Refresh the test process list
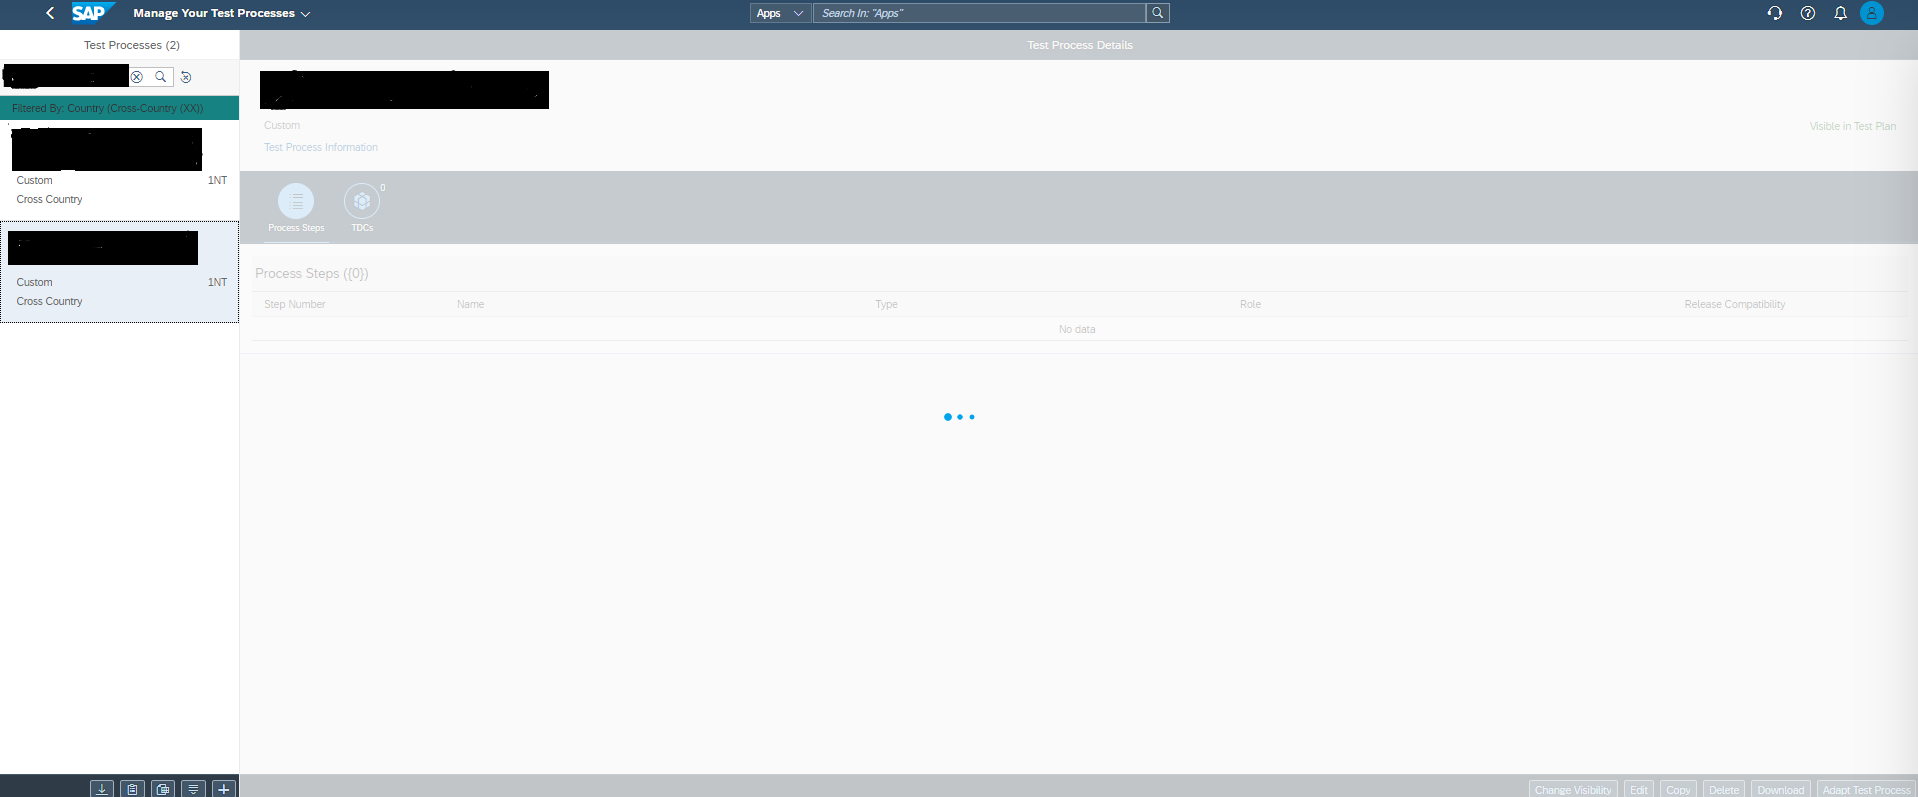 186,77
